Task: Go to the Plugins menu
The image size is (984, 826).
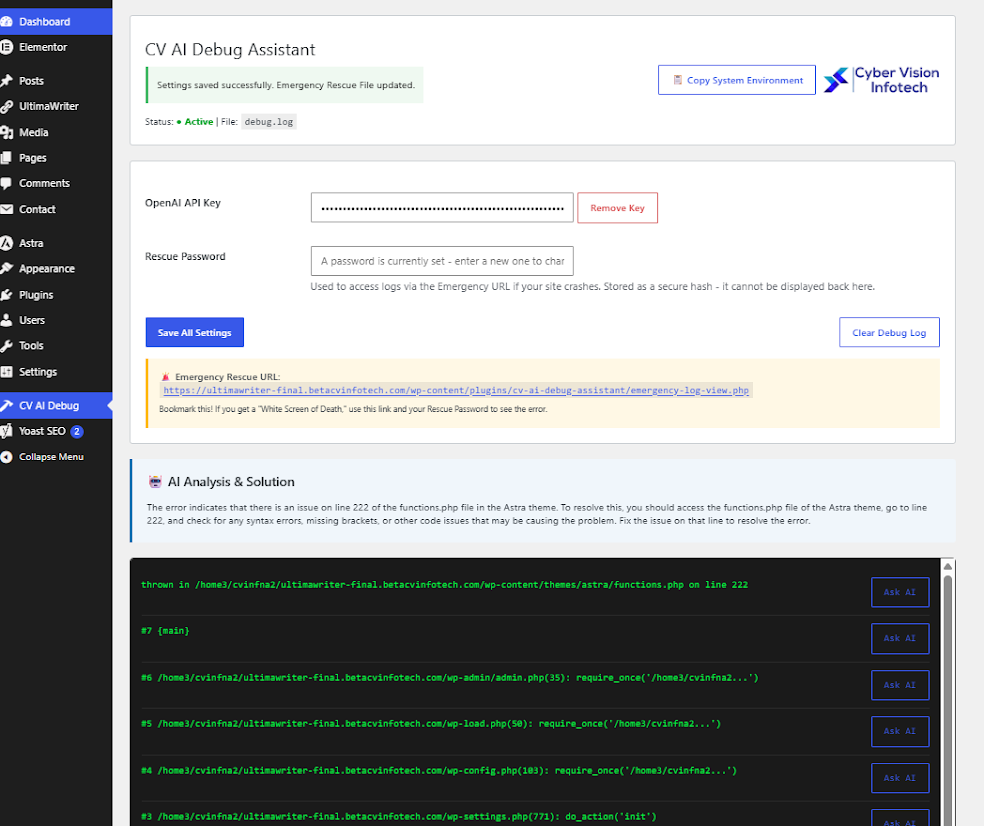Action: [56, 295]
